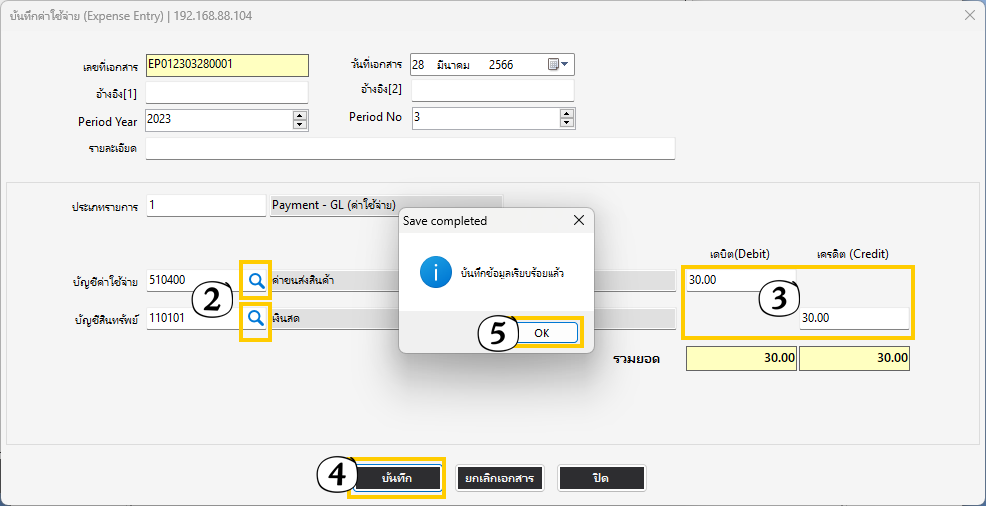This screenshot has height=506, width=986.
Task: Open the document date calendar dropdown
Action: click(x=559, y=65)
